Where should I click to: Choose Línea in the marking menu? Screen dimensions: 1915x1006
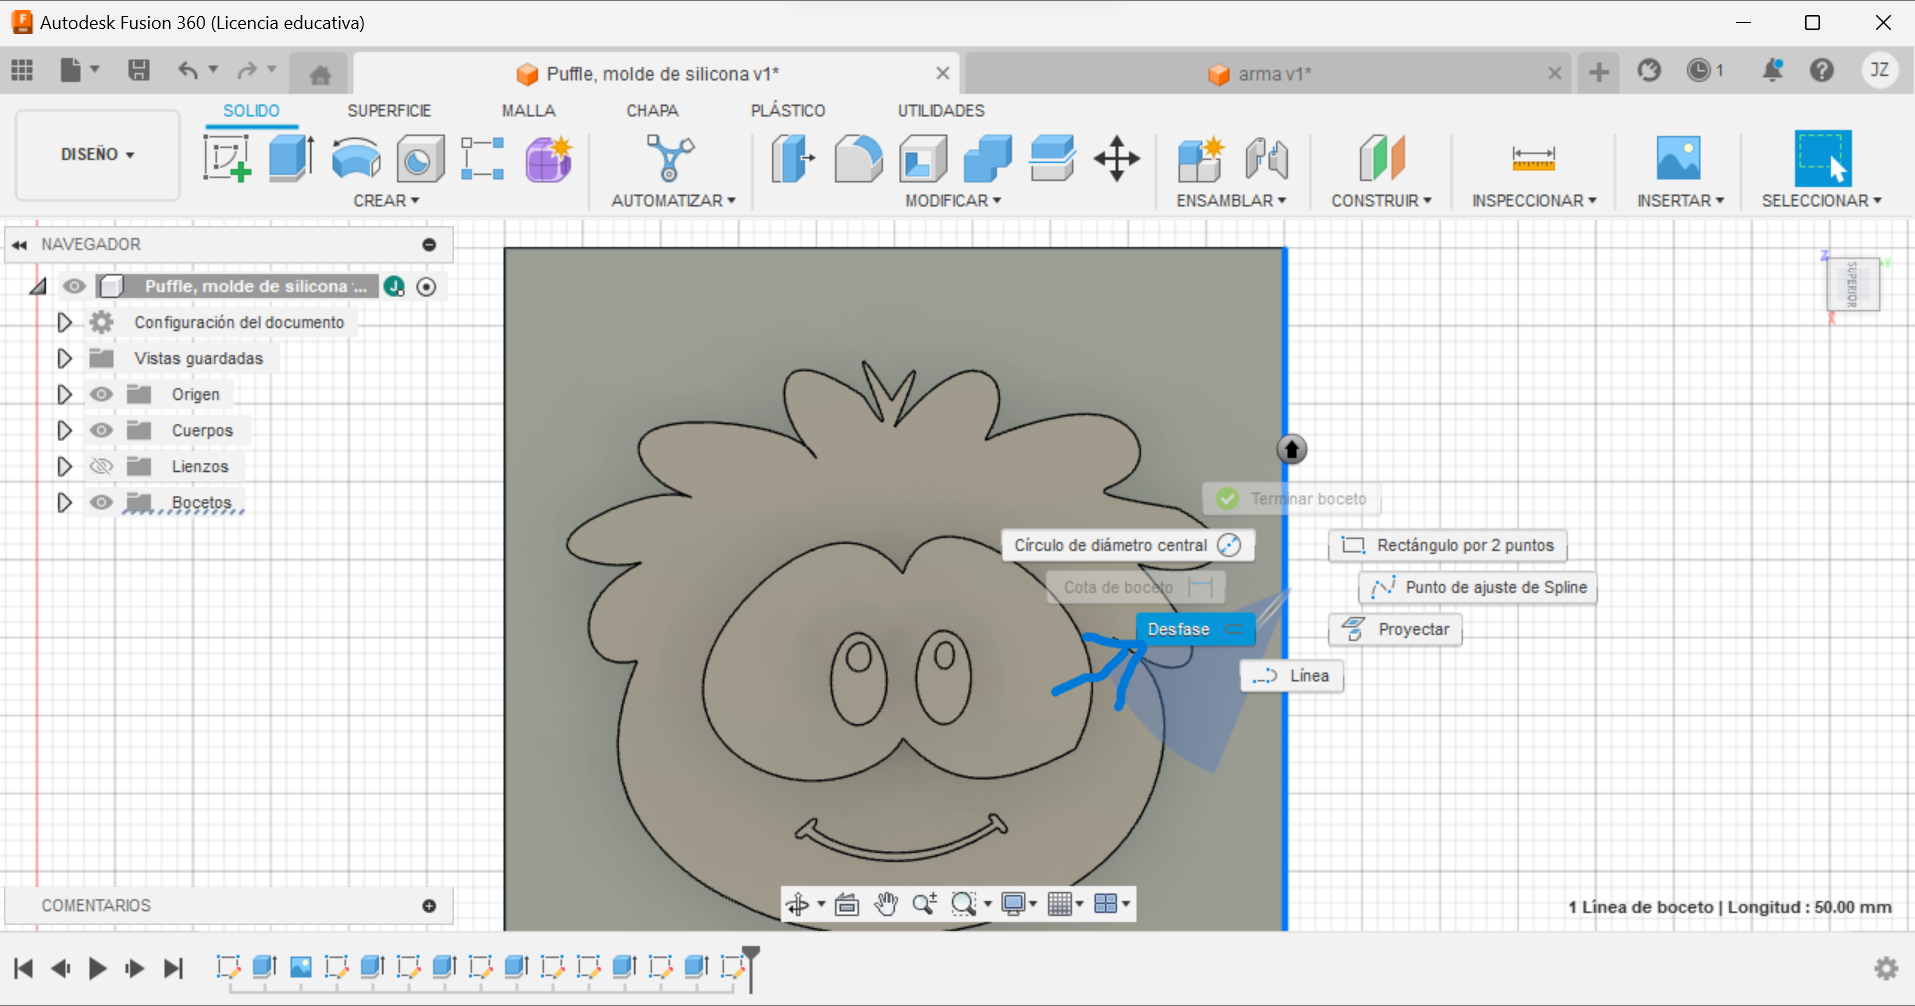pos(1292,676)
